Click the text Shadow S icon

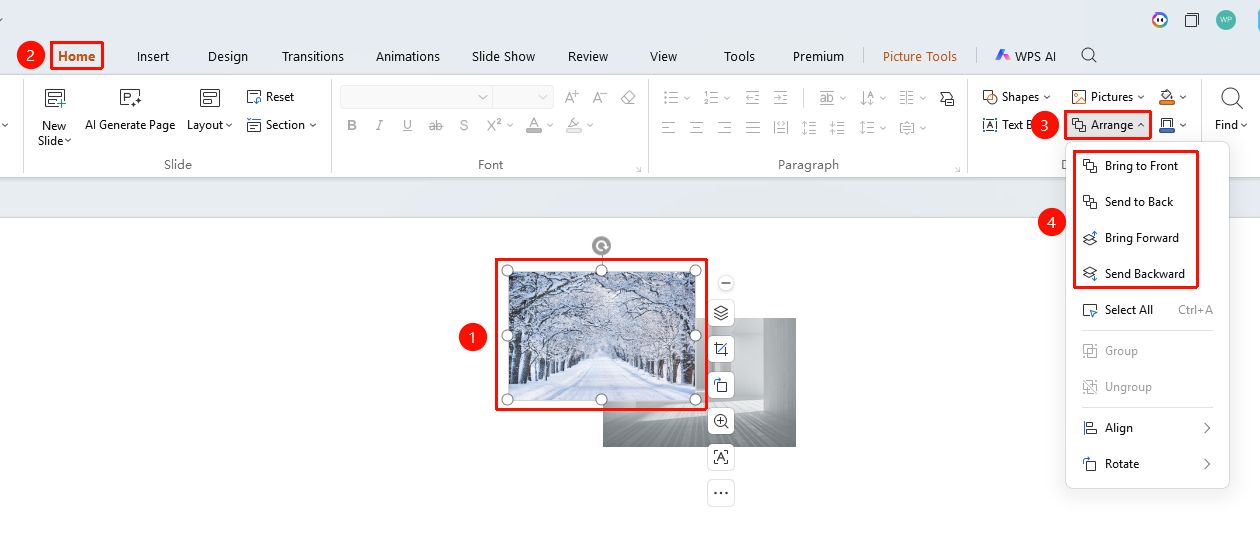[x=464, y=125]
